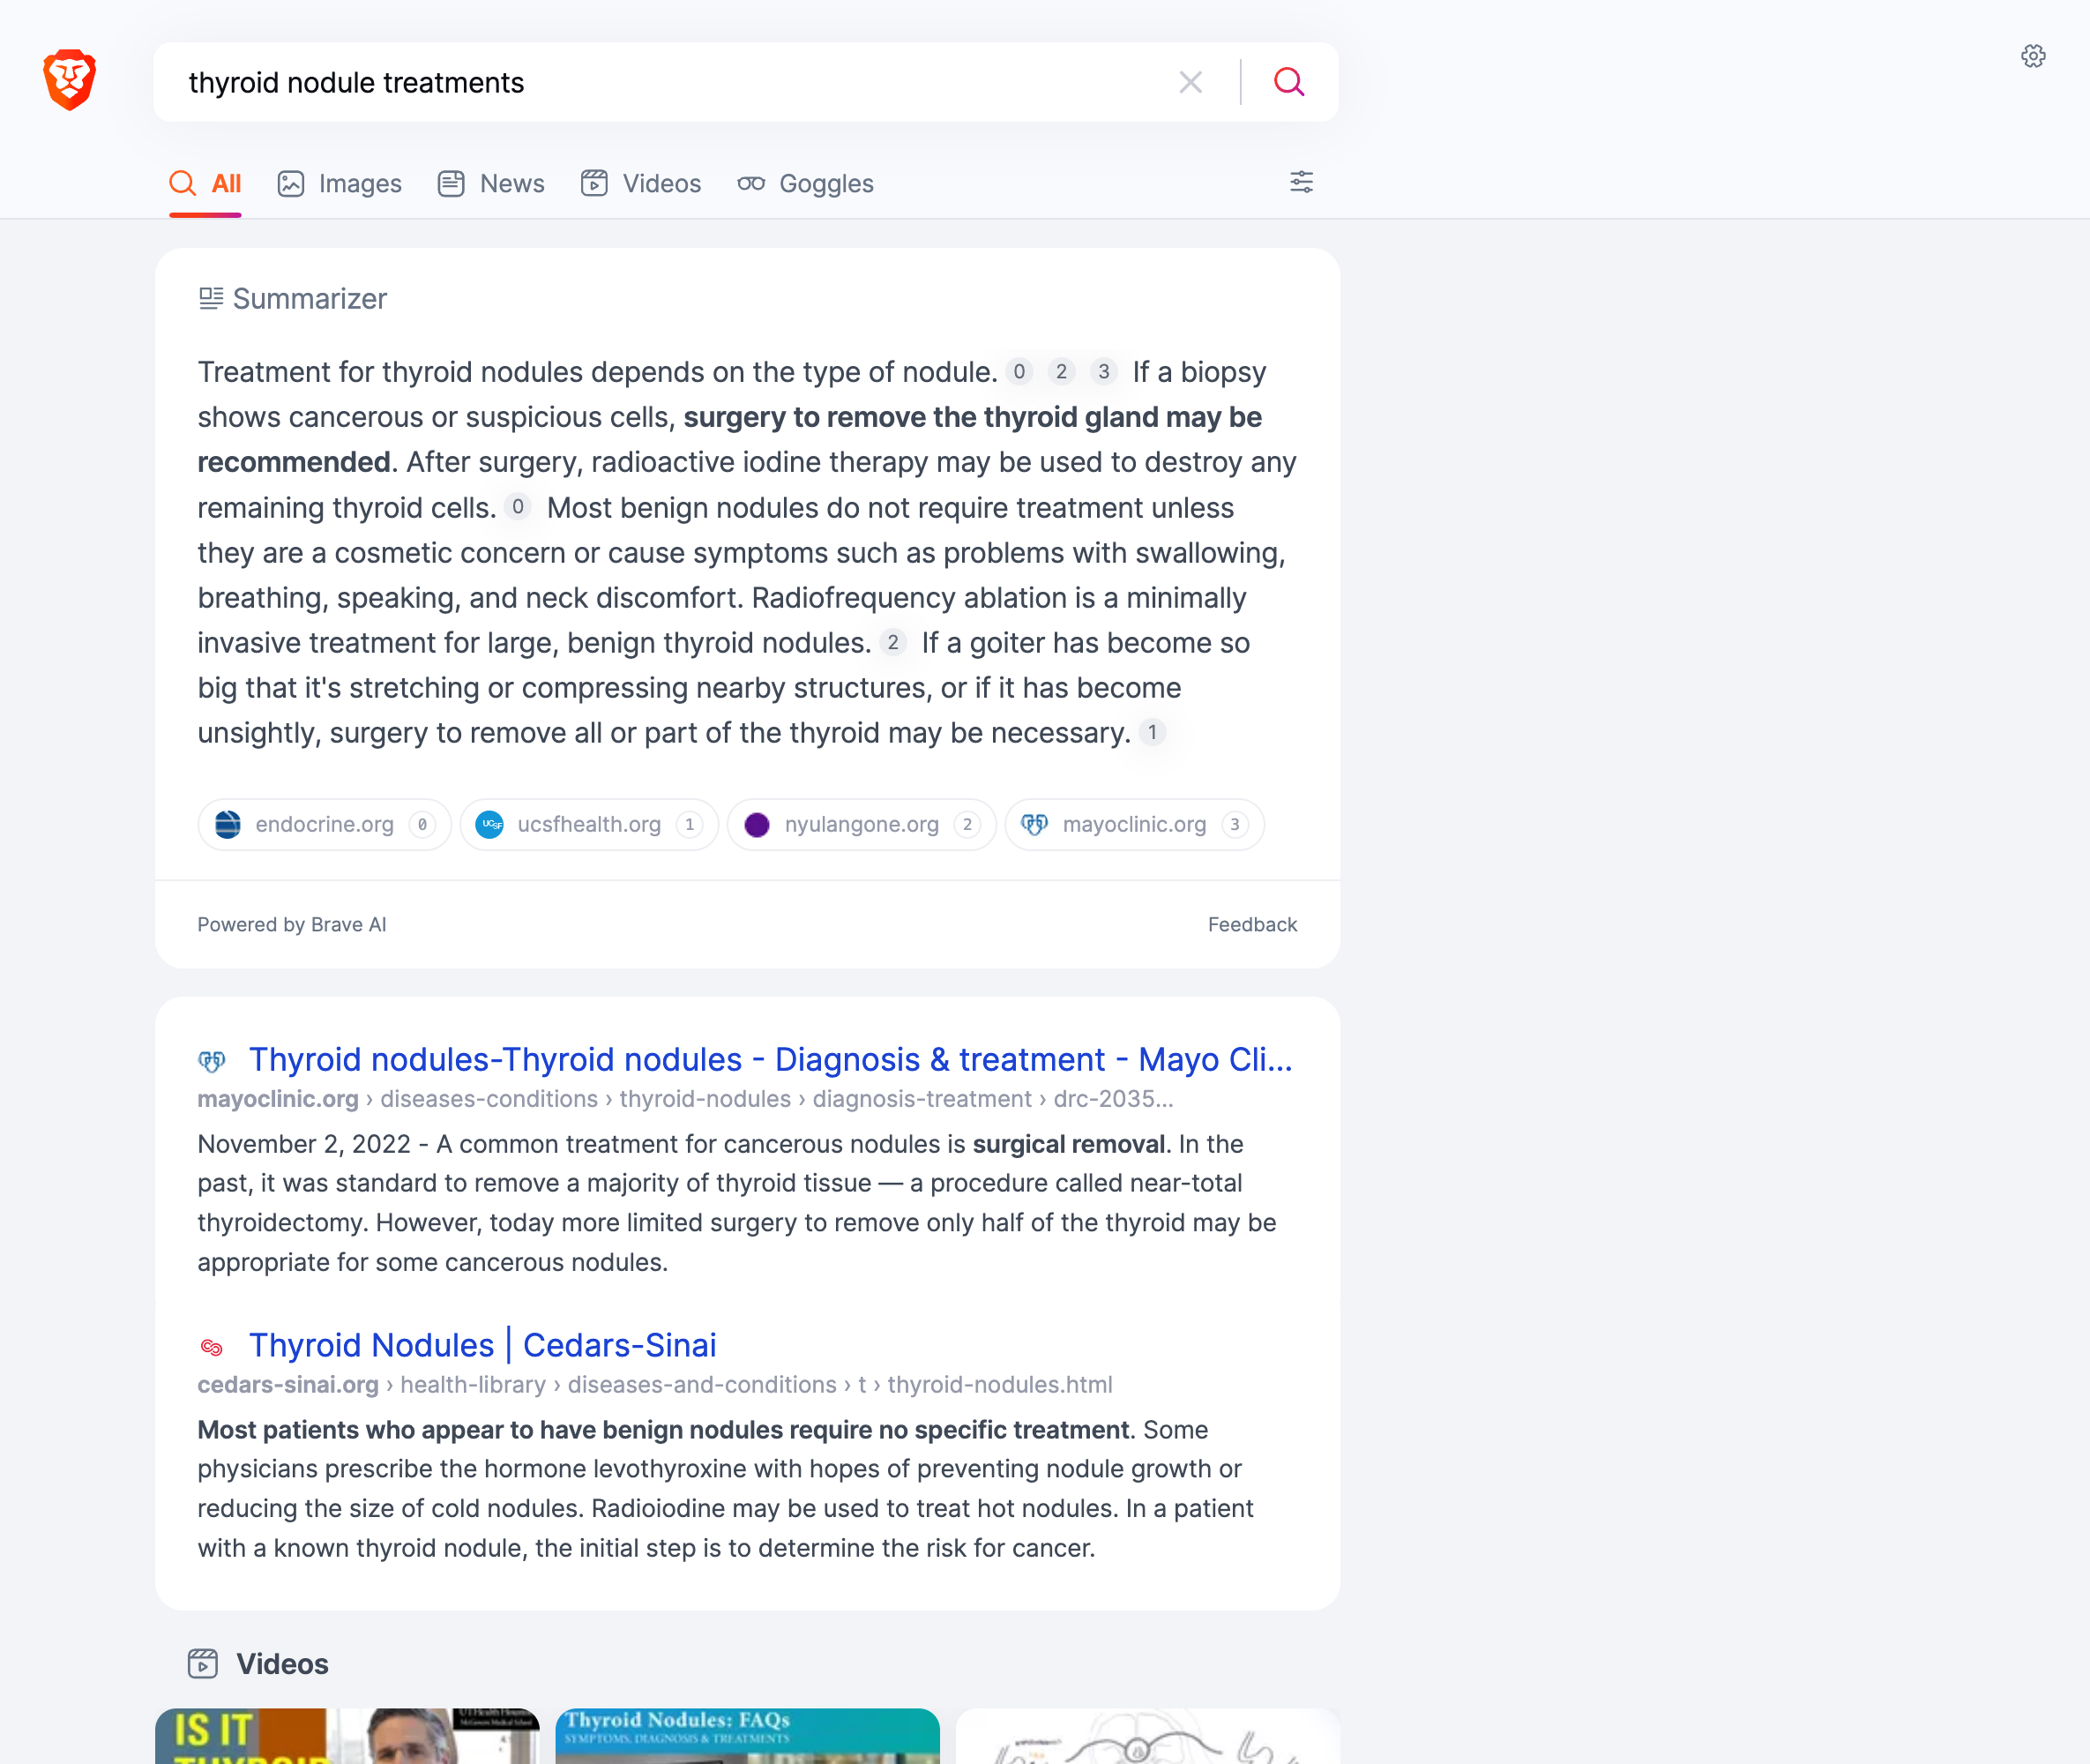Open the nyulangone.org source chip
The height and width of the screenshot is (1764, 2090).
tap(861, 824)
